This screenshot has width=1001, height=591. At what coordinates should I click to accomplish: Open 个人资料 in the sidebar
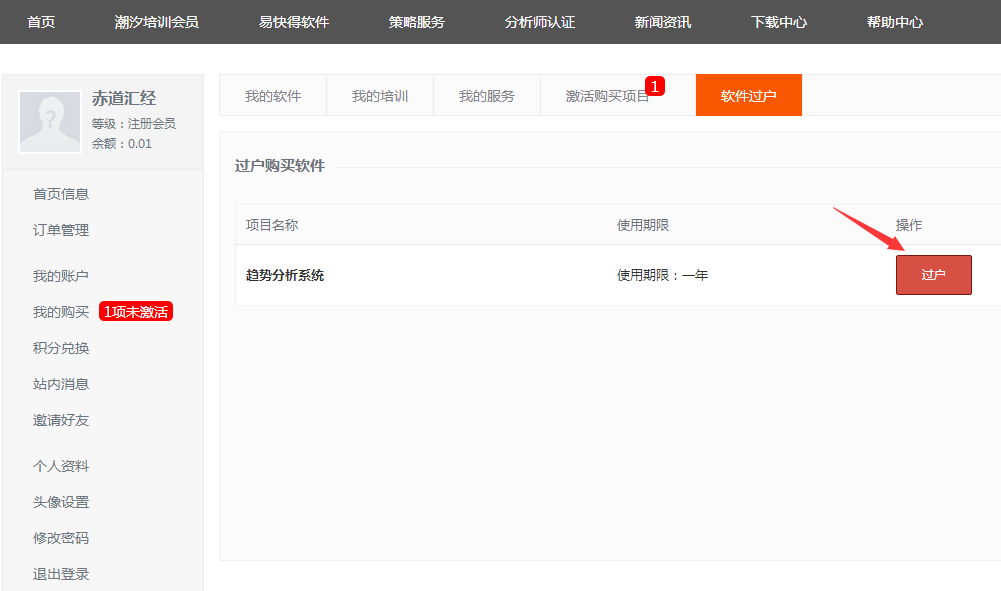(x=61, y=466)
